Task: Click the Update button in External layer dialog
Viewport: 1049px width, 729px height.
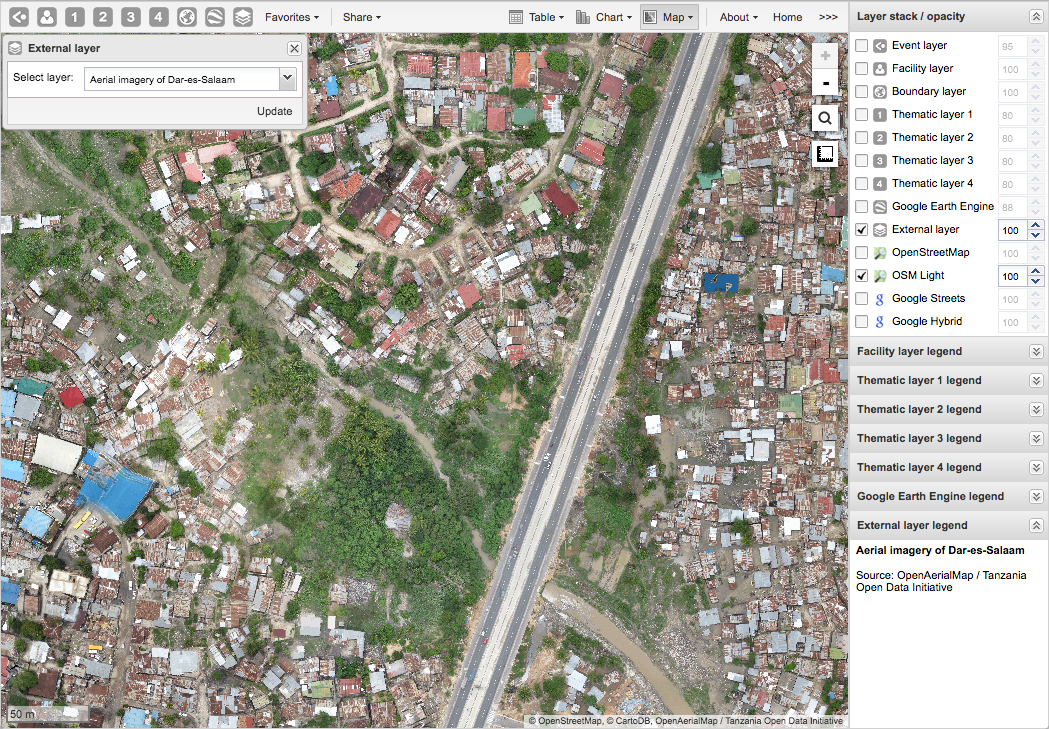Action: [274, 111]
